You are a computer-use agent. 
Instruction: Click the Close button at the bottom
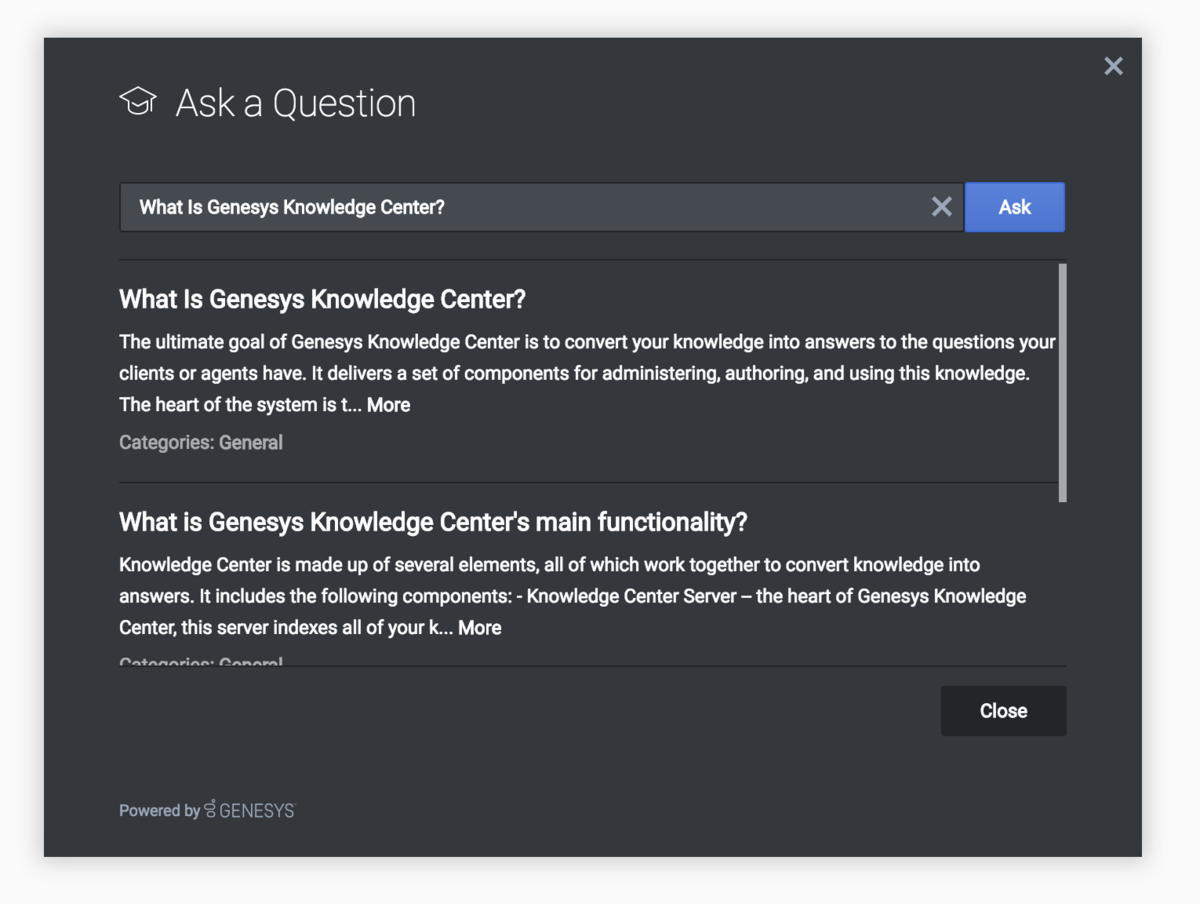pos(1003,711)
